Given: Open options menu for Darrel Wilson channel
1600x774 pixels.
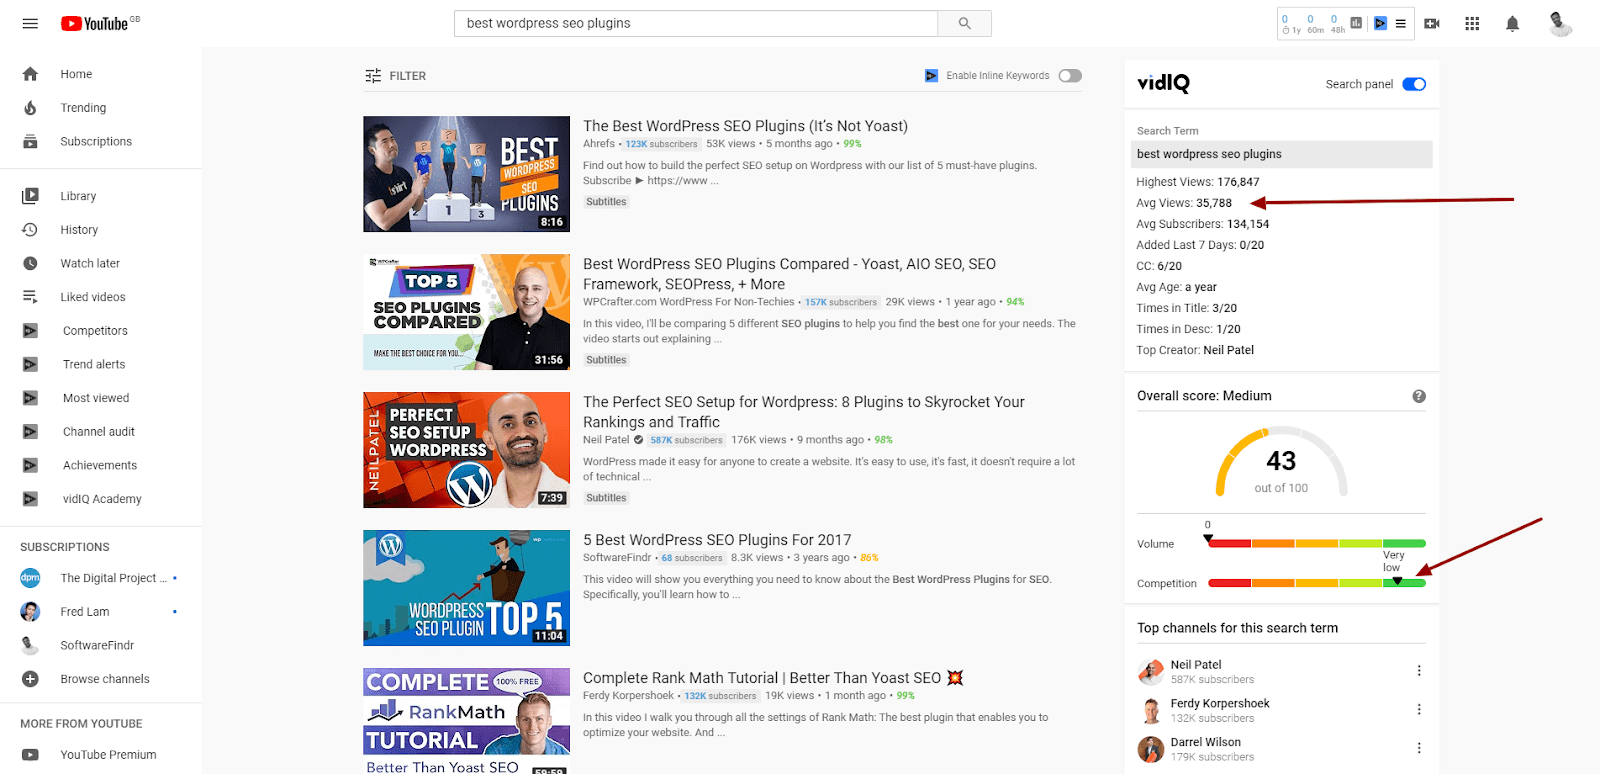Looking at the screenshot, I should pyautogui.click(x=1419, y=748).
